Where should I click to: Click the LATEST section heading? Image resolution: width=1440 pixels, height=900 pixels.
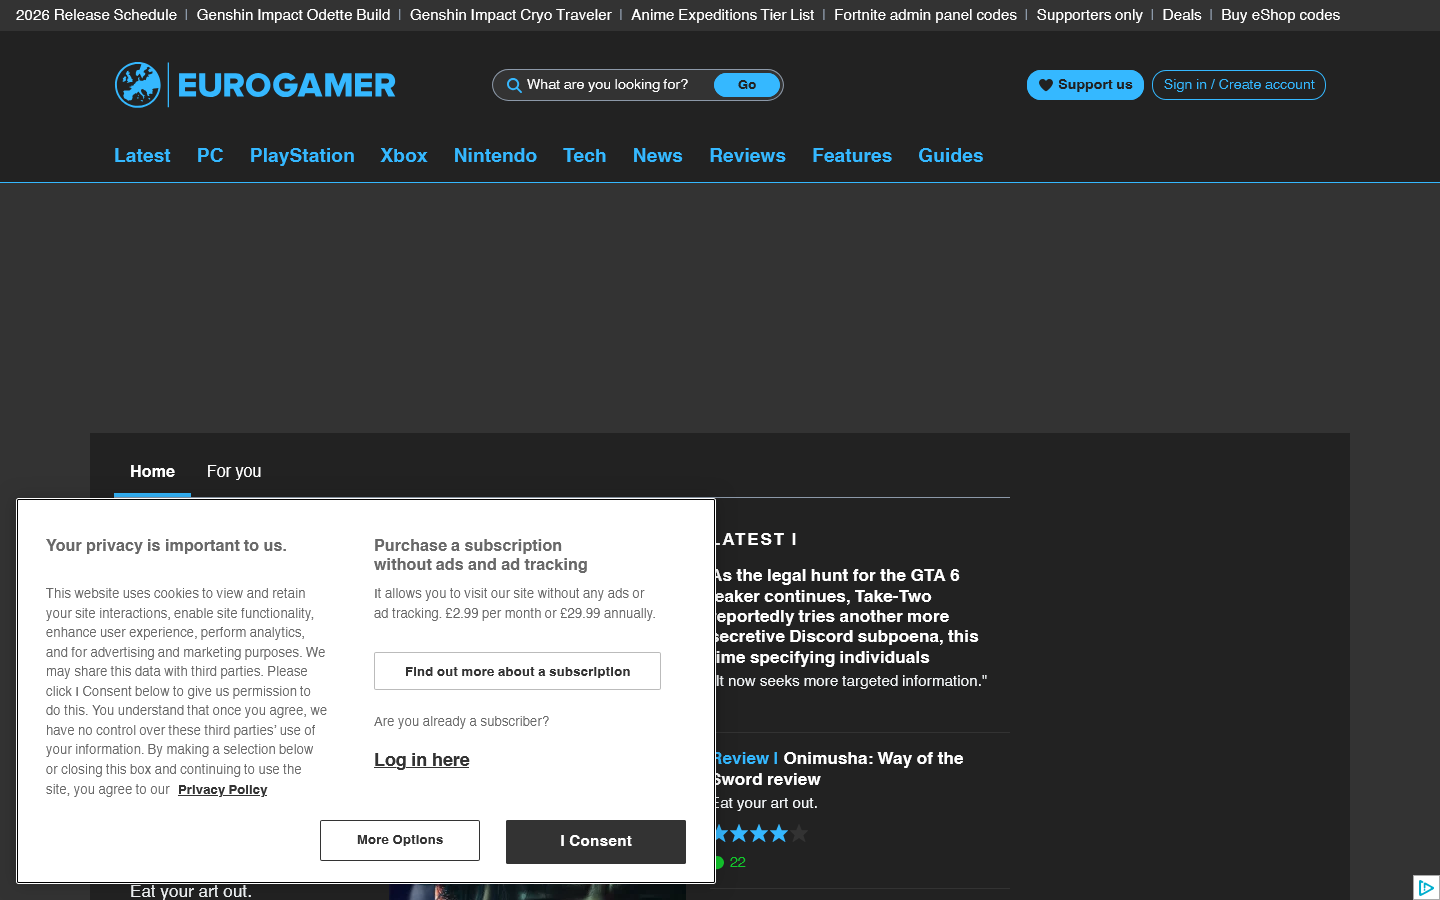pos(755,539)
